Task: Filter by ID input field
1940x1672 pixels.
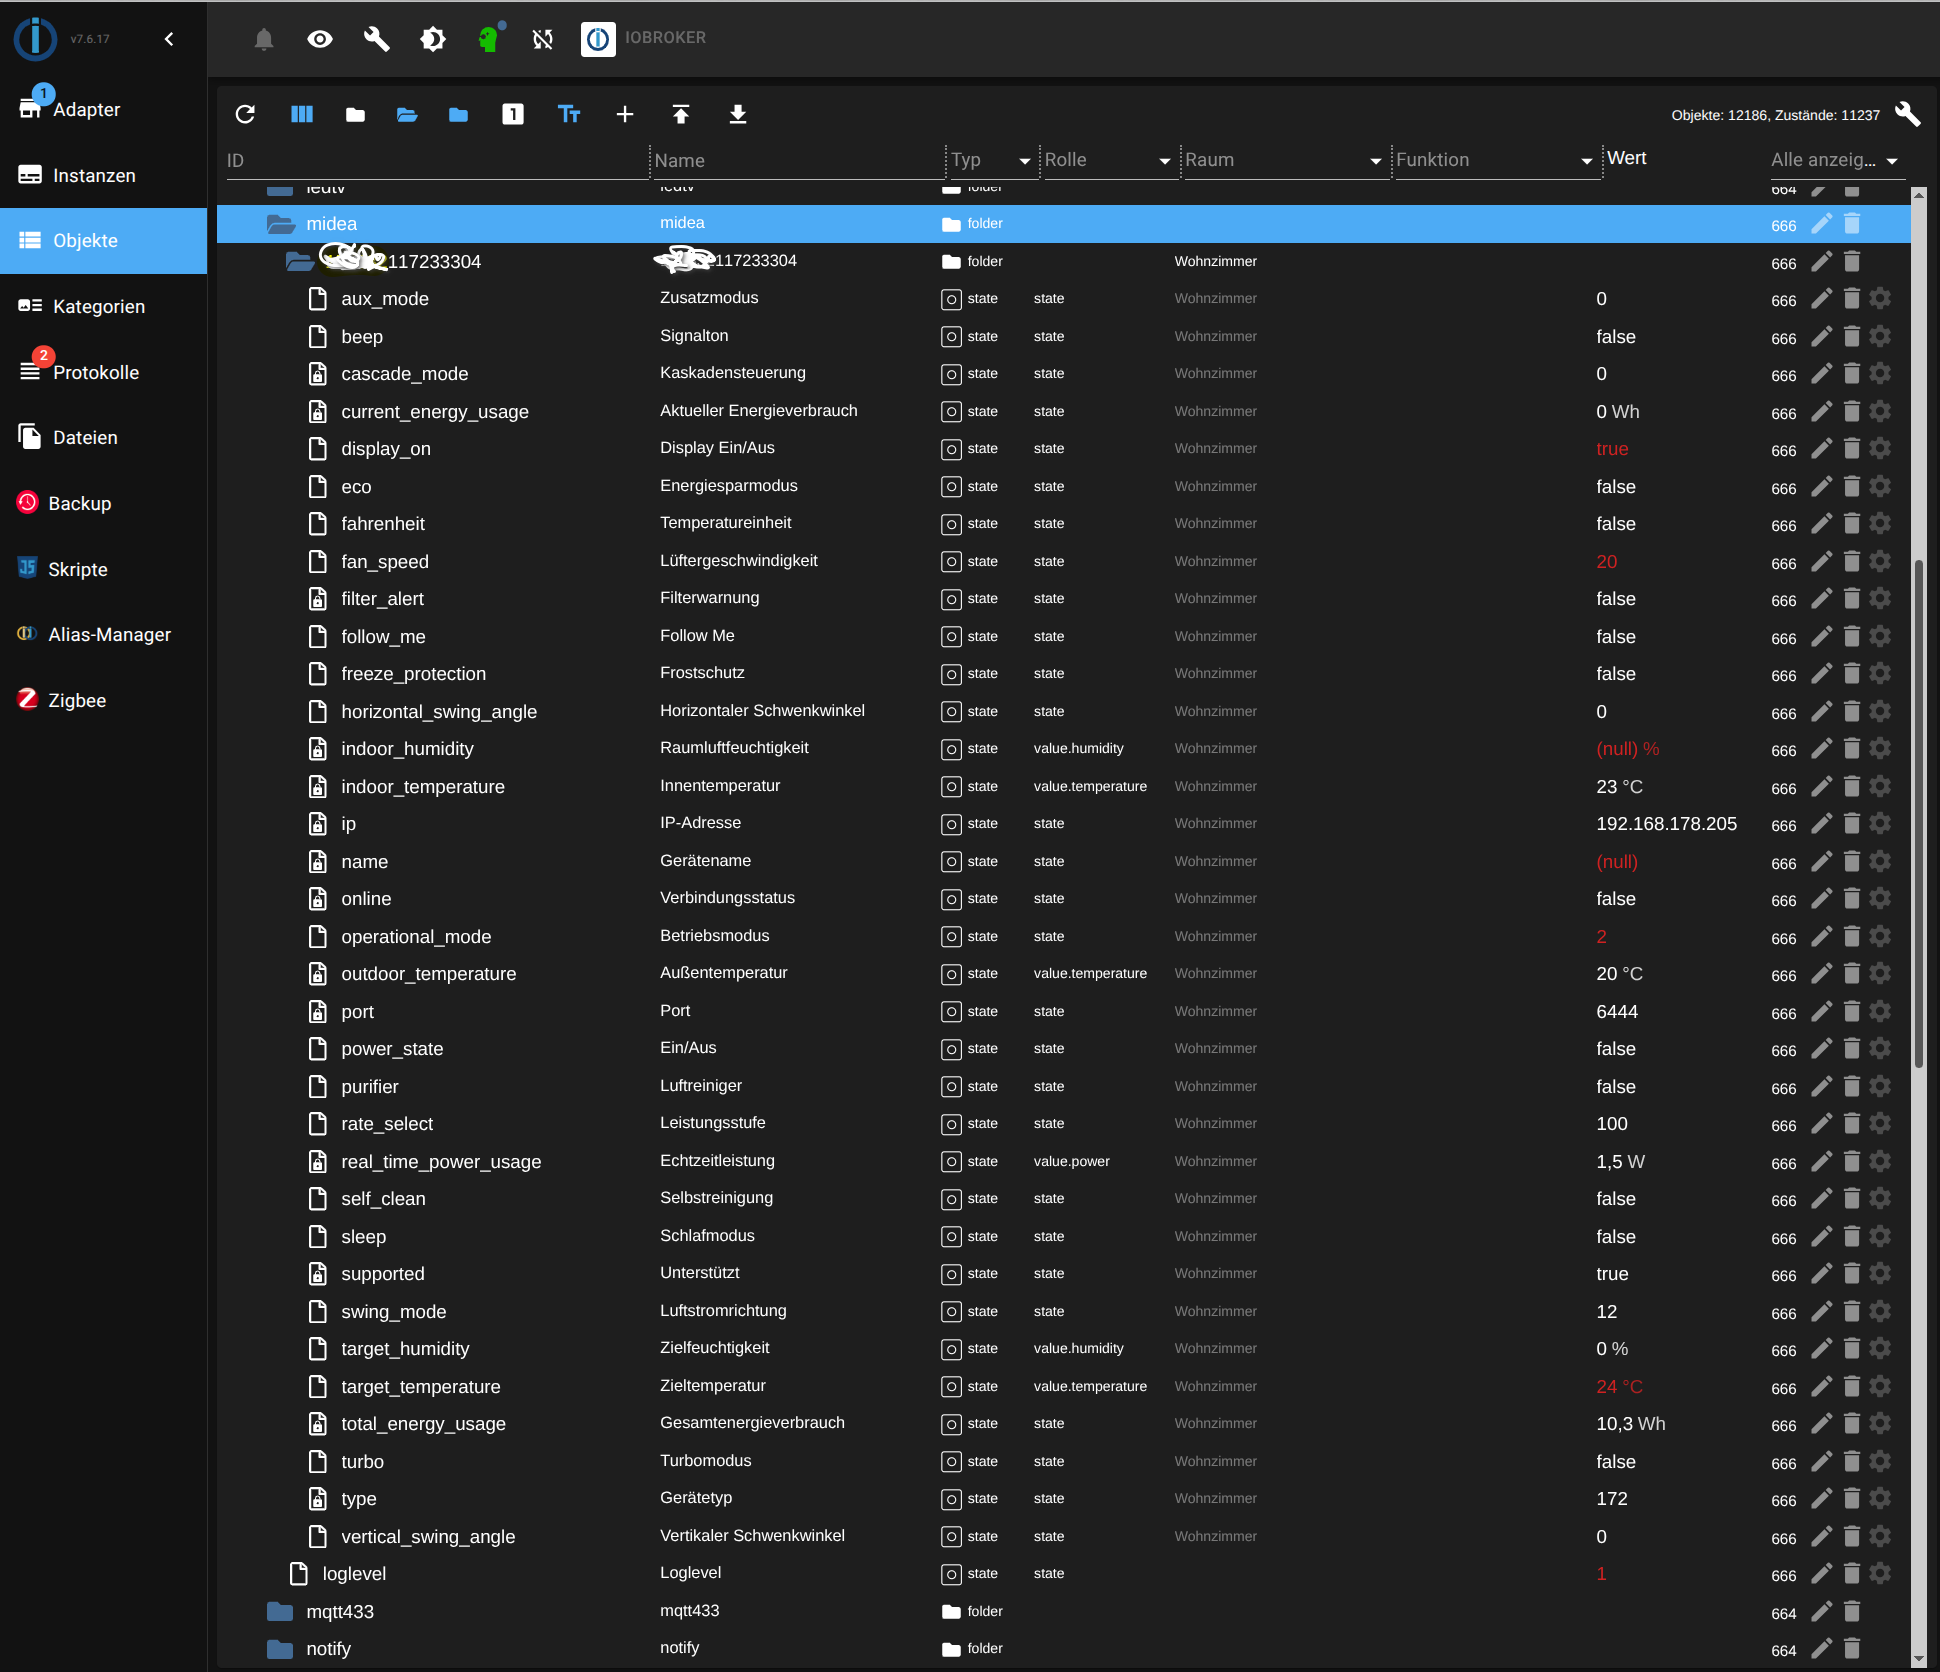Action: coord(437,161)
